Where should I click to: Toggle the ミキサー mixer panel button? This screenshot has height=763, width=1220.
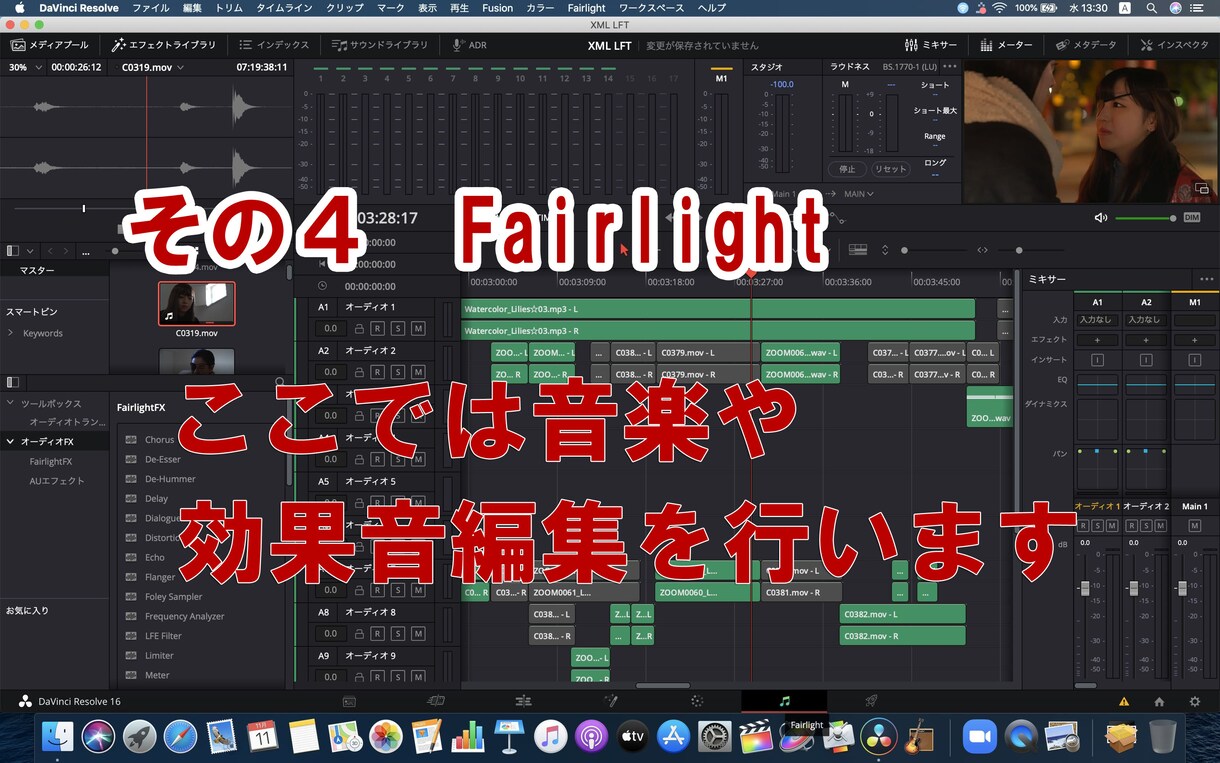(931, 45)
